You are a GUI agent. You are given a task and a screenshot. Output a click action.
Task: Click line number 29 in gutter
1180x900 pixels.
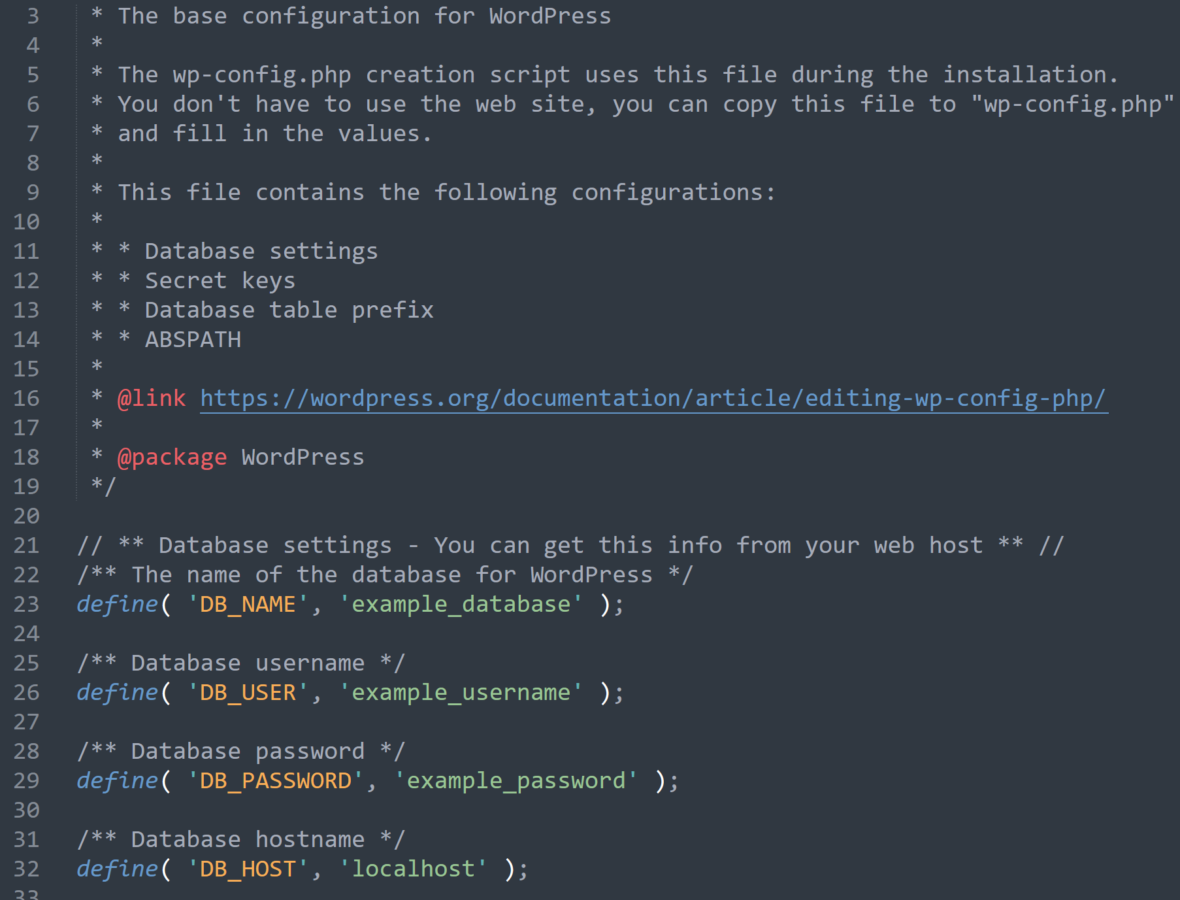pos(26,780)
